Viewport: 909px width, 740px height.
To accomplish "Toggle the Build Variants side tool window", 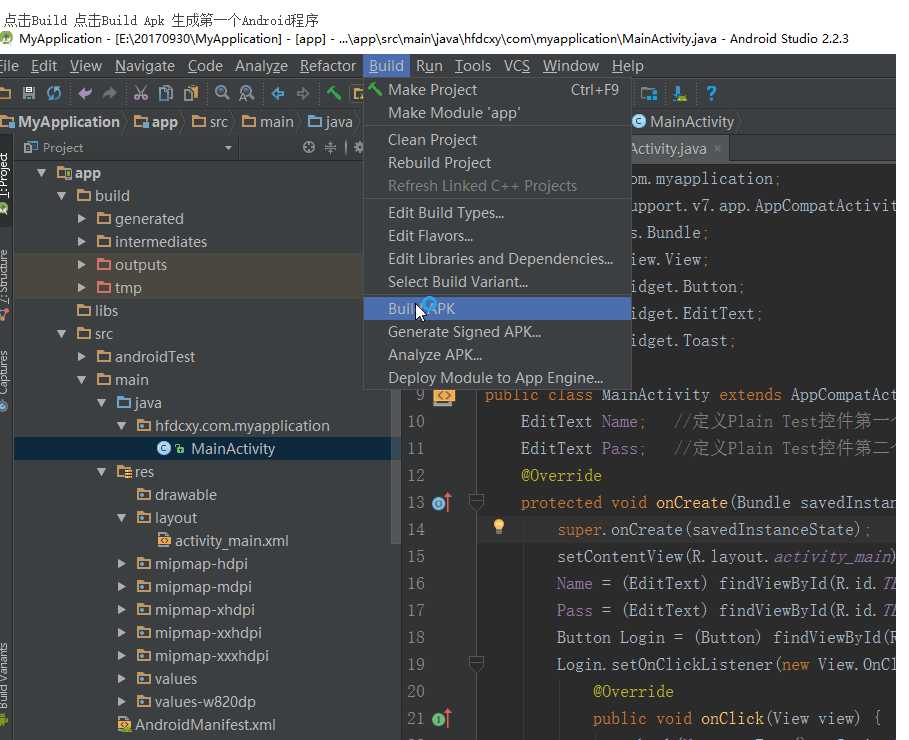I will pyautogui.click(x=5, y=683).
